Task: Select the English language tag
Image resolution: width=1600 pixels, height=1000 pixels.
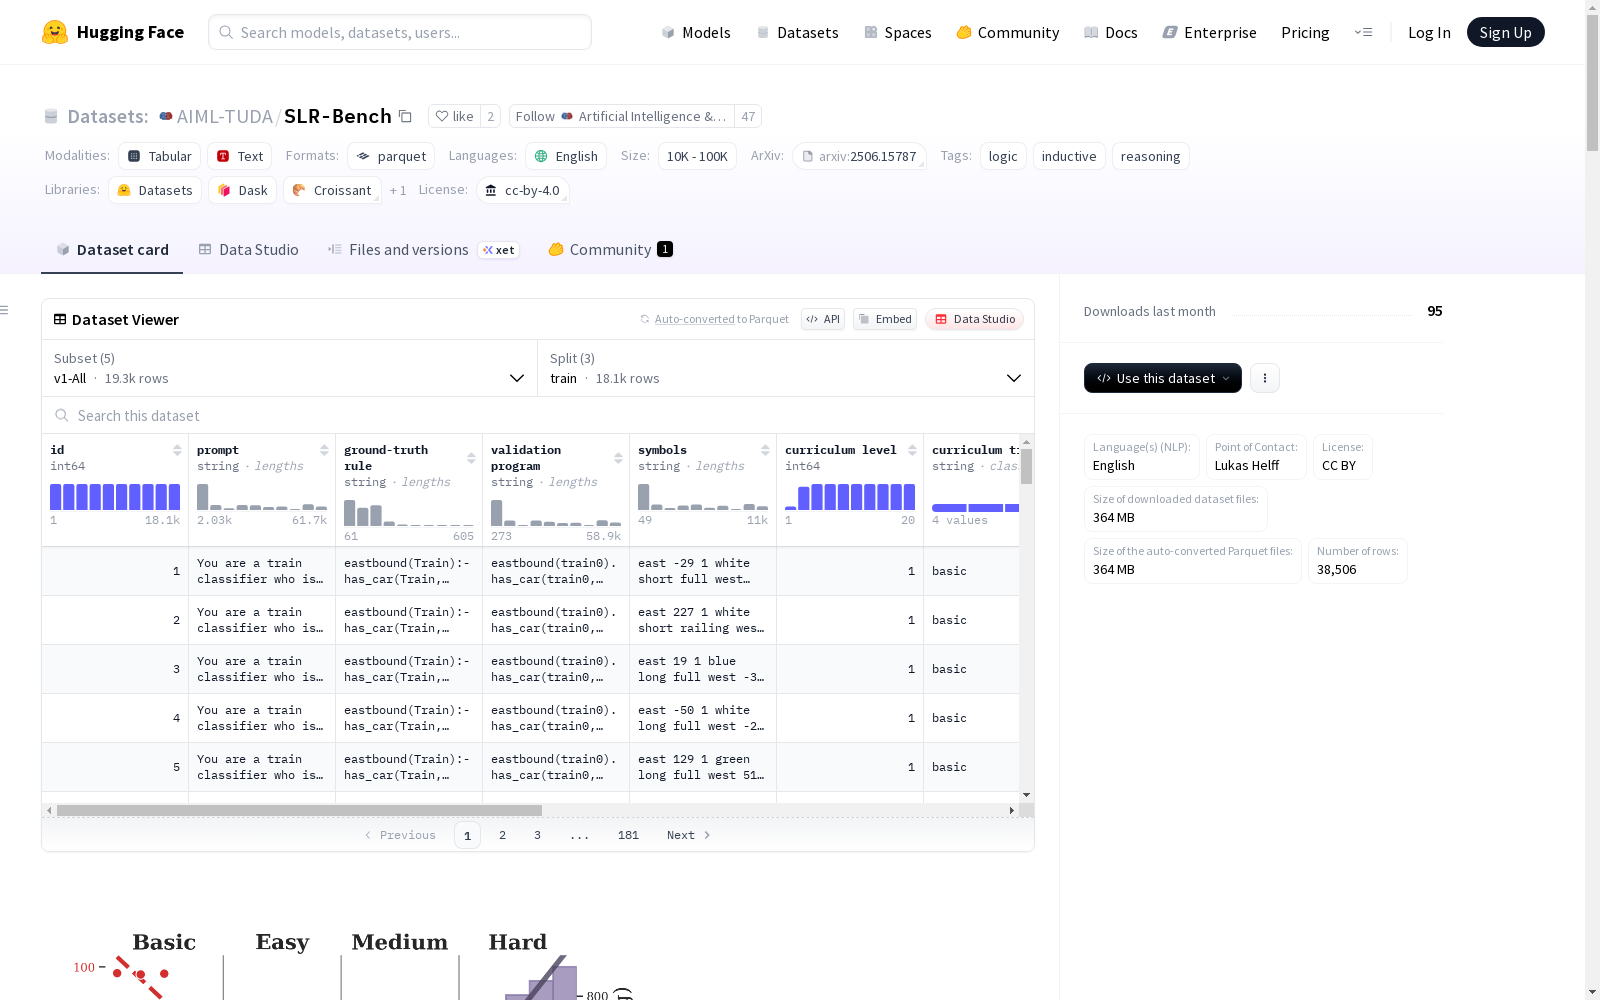Action: [x=566, y=156]
